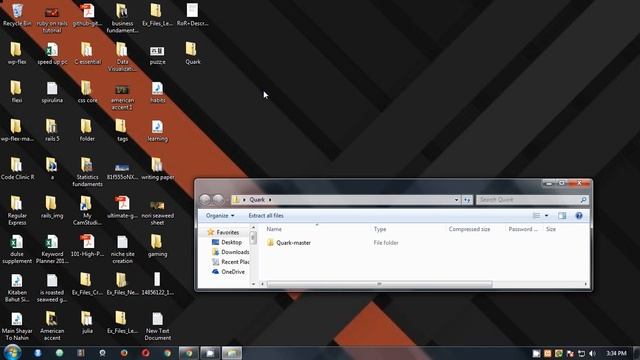Open the Recycle Bin desktop icon
Image resolution: width=640 pixels, height=360 pixels.
click(x=17, y=15)
